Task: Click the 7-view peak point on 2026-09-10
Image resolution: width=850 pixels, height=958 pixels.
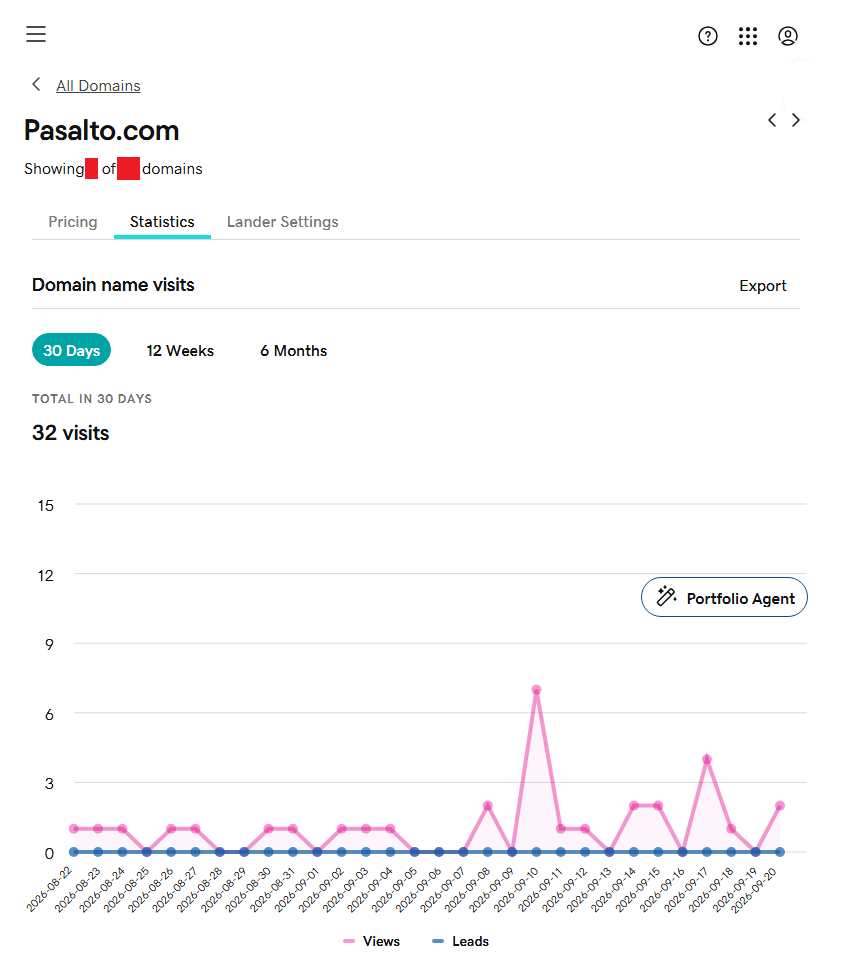Action: click(536, 690)
